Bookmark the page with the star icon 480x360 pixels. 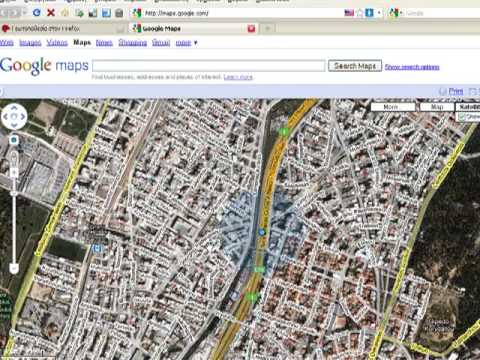(360, 13)
